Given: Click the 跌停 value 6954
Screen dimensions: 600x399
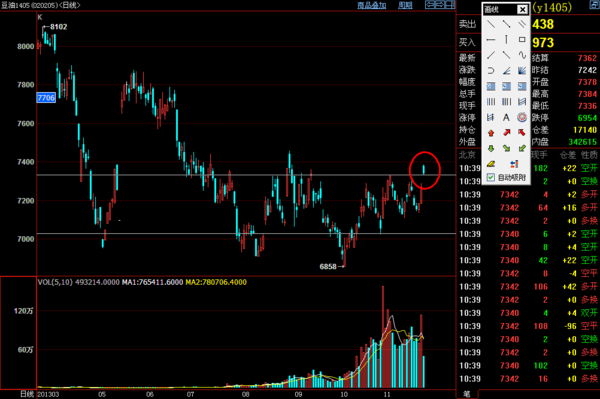Looking at the screenshot, I should (587, 118).
